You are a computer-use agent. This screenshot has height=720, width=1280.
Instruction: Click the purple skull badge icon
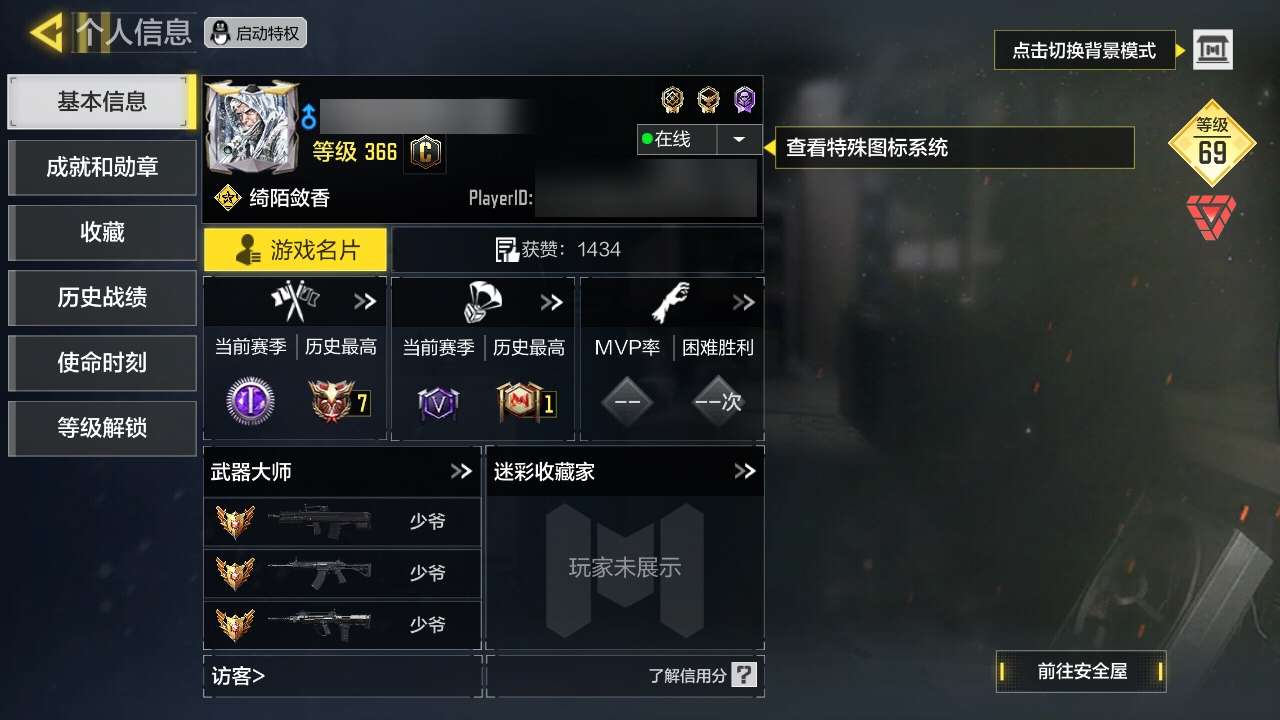coord(745,99)
